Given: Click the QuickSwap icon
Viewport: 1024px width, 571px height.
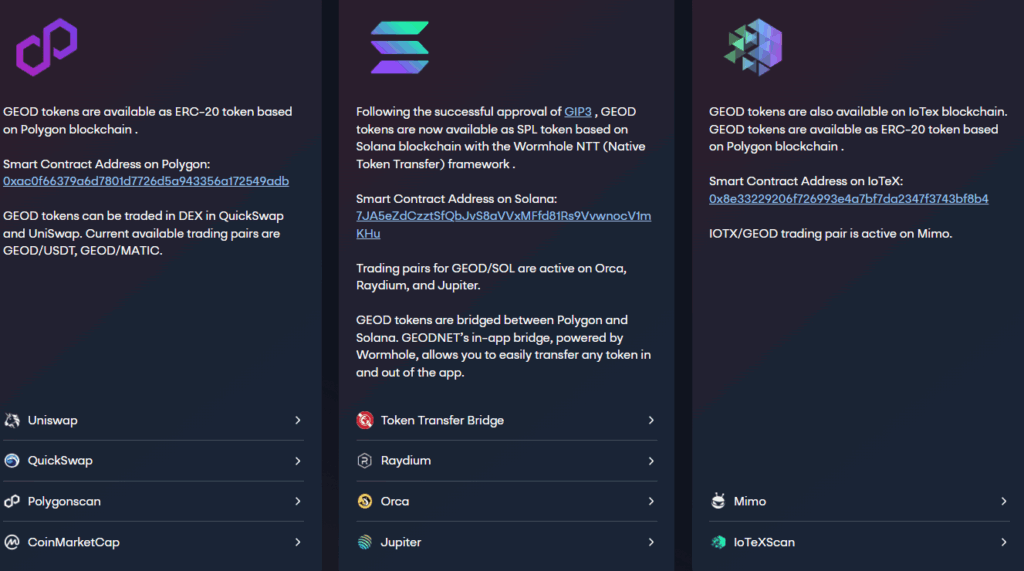Looking at the screenshot, I should coord(12,461).
